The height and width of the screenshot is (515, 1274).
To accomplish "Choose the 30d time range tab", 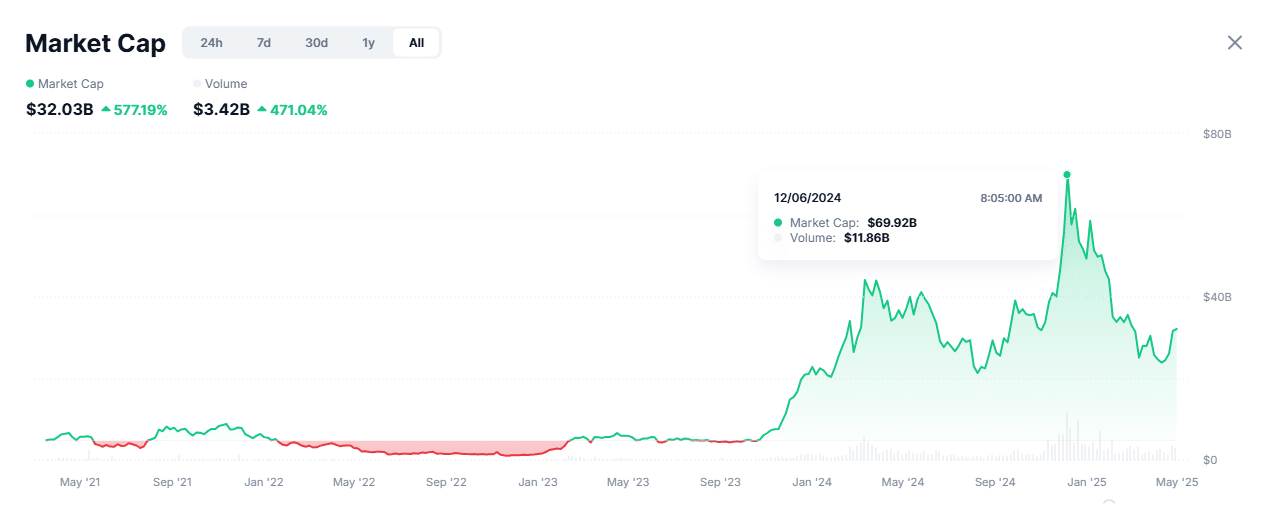I will tap(317, 43).
